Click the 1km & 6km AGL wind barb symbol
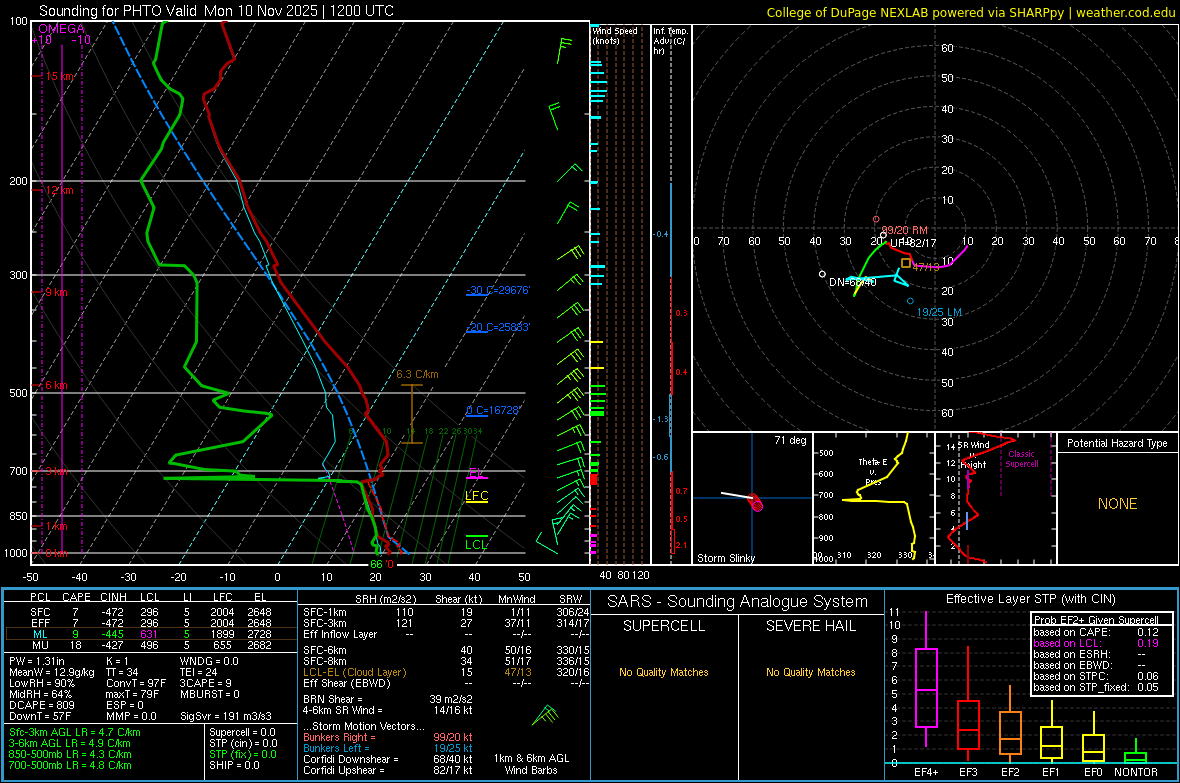1180x783 pixels. [546, 715]
